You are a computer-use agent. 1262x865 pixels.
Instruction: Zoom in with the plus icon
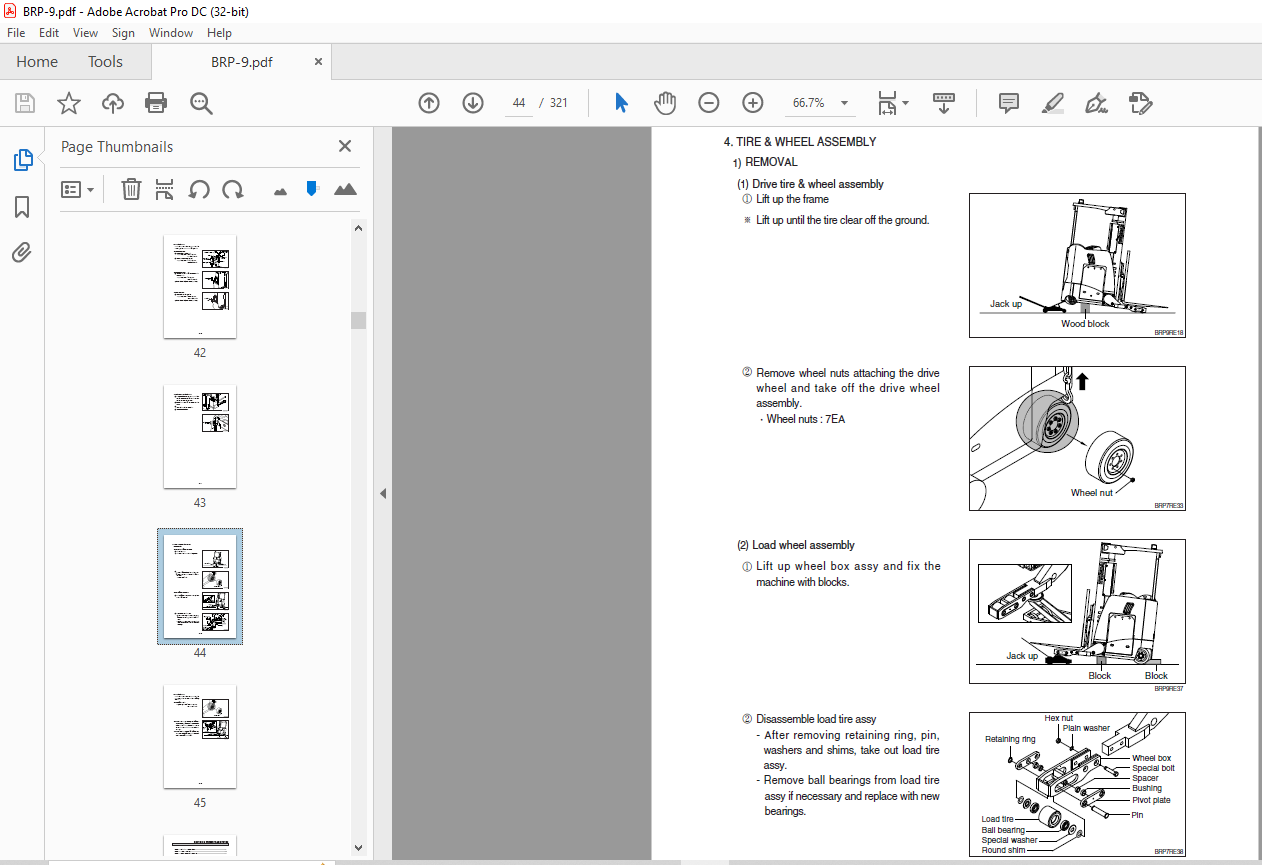coord(753,103)
